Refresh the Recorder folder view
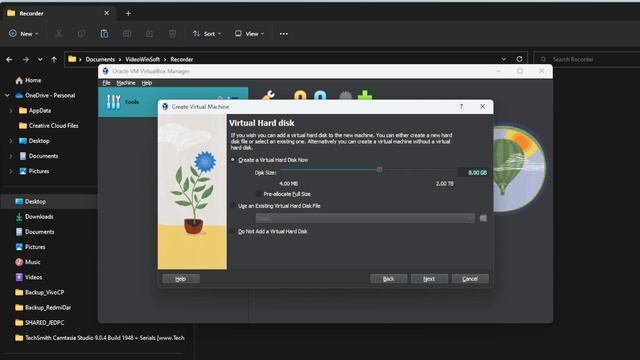The height and width of the screenshot is (360, 640). (x=519, y=59)
